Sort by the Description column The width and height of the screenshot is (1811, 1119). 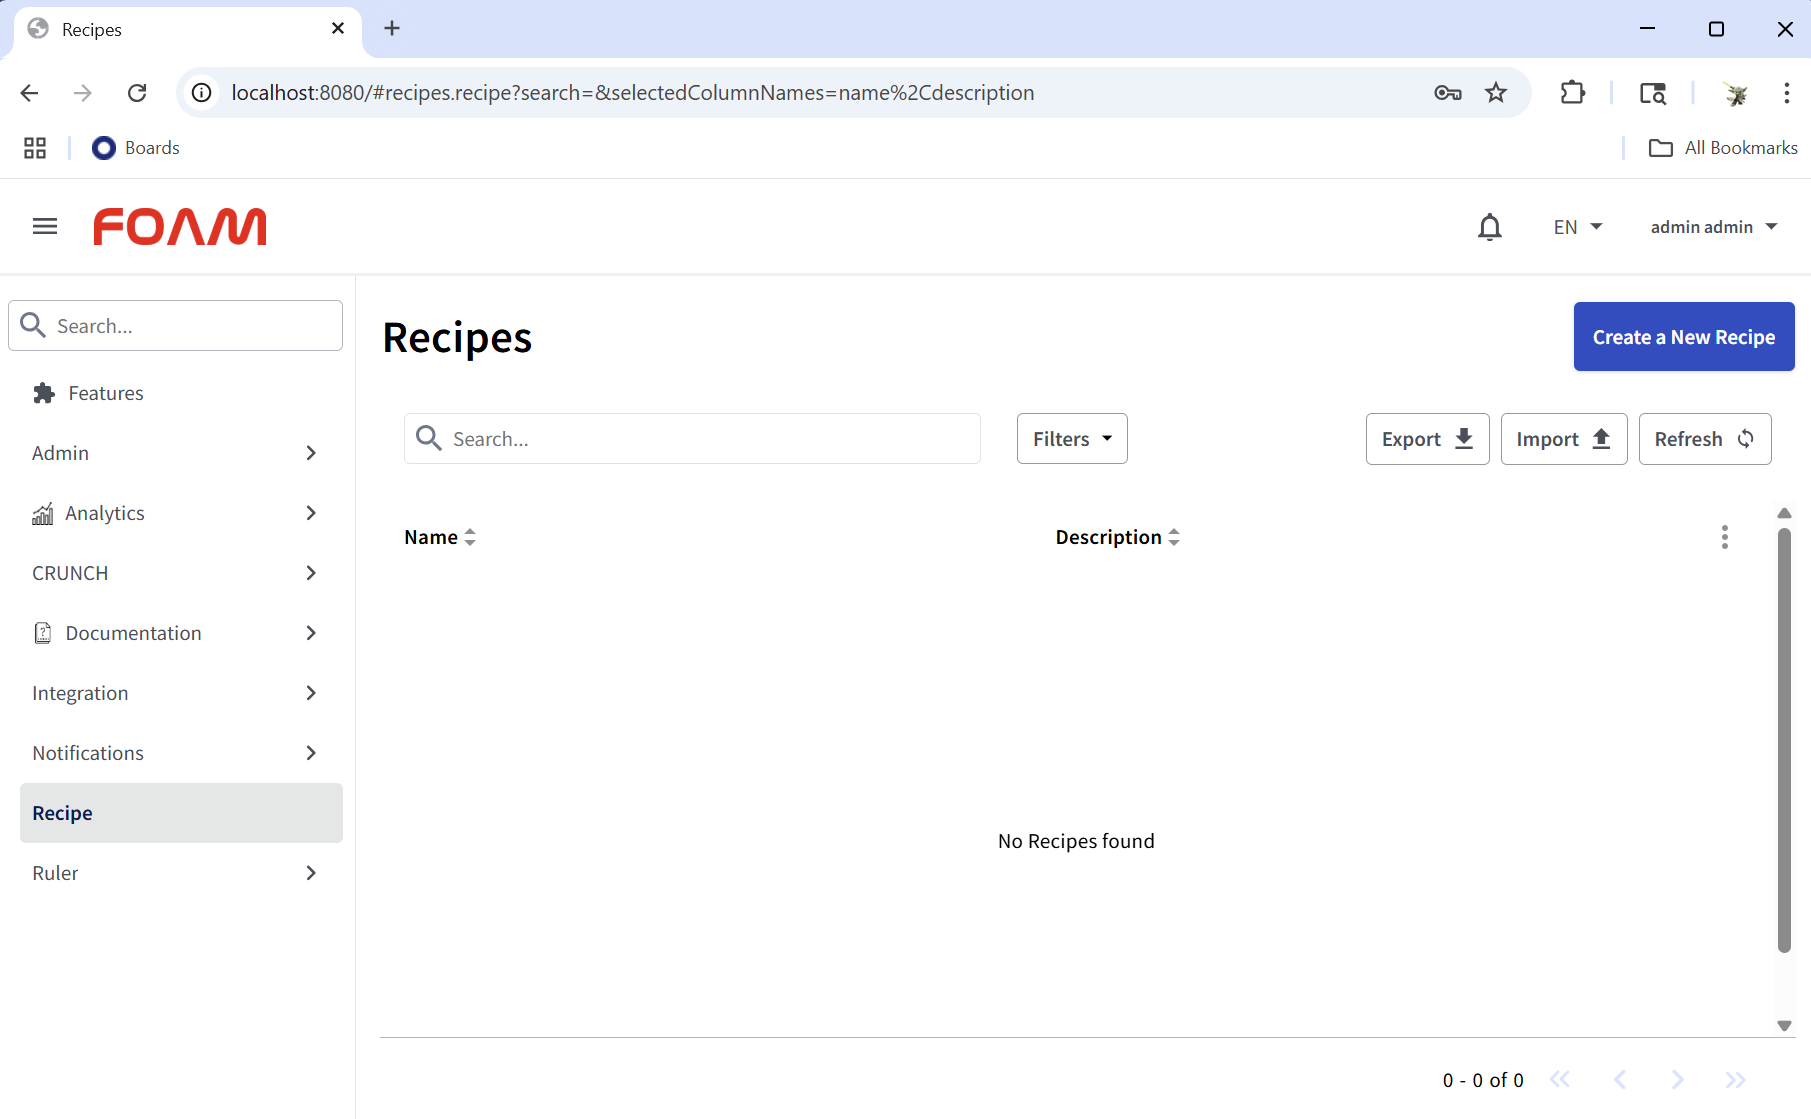(1118, 537)
